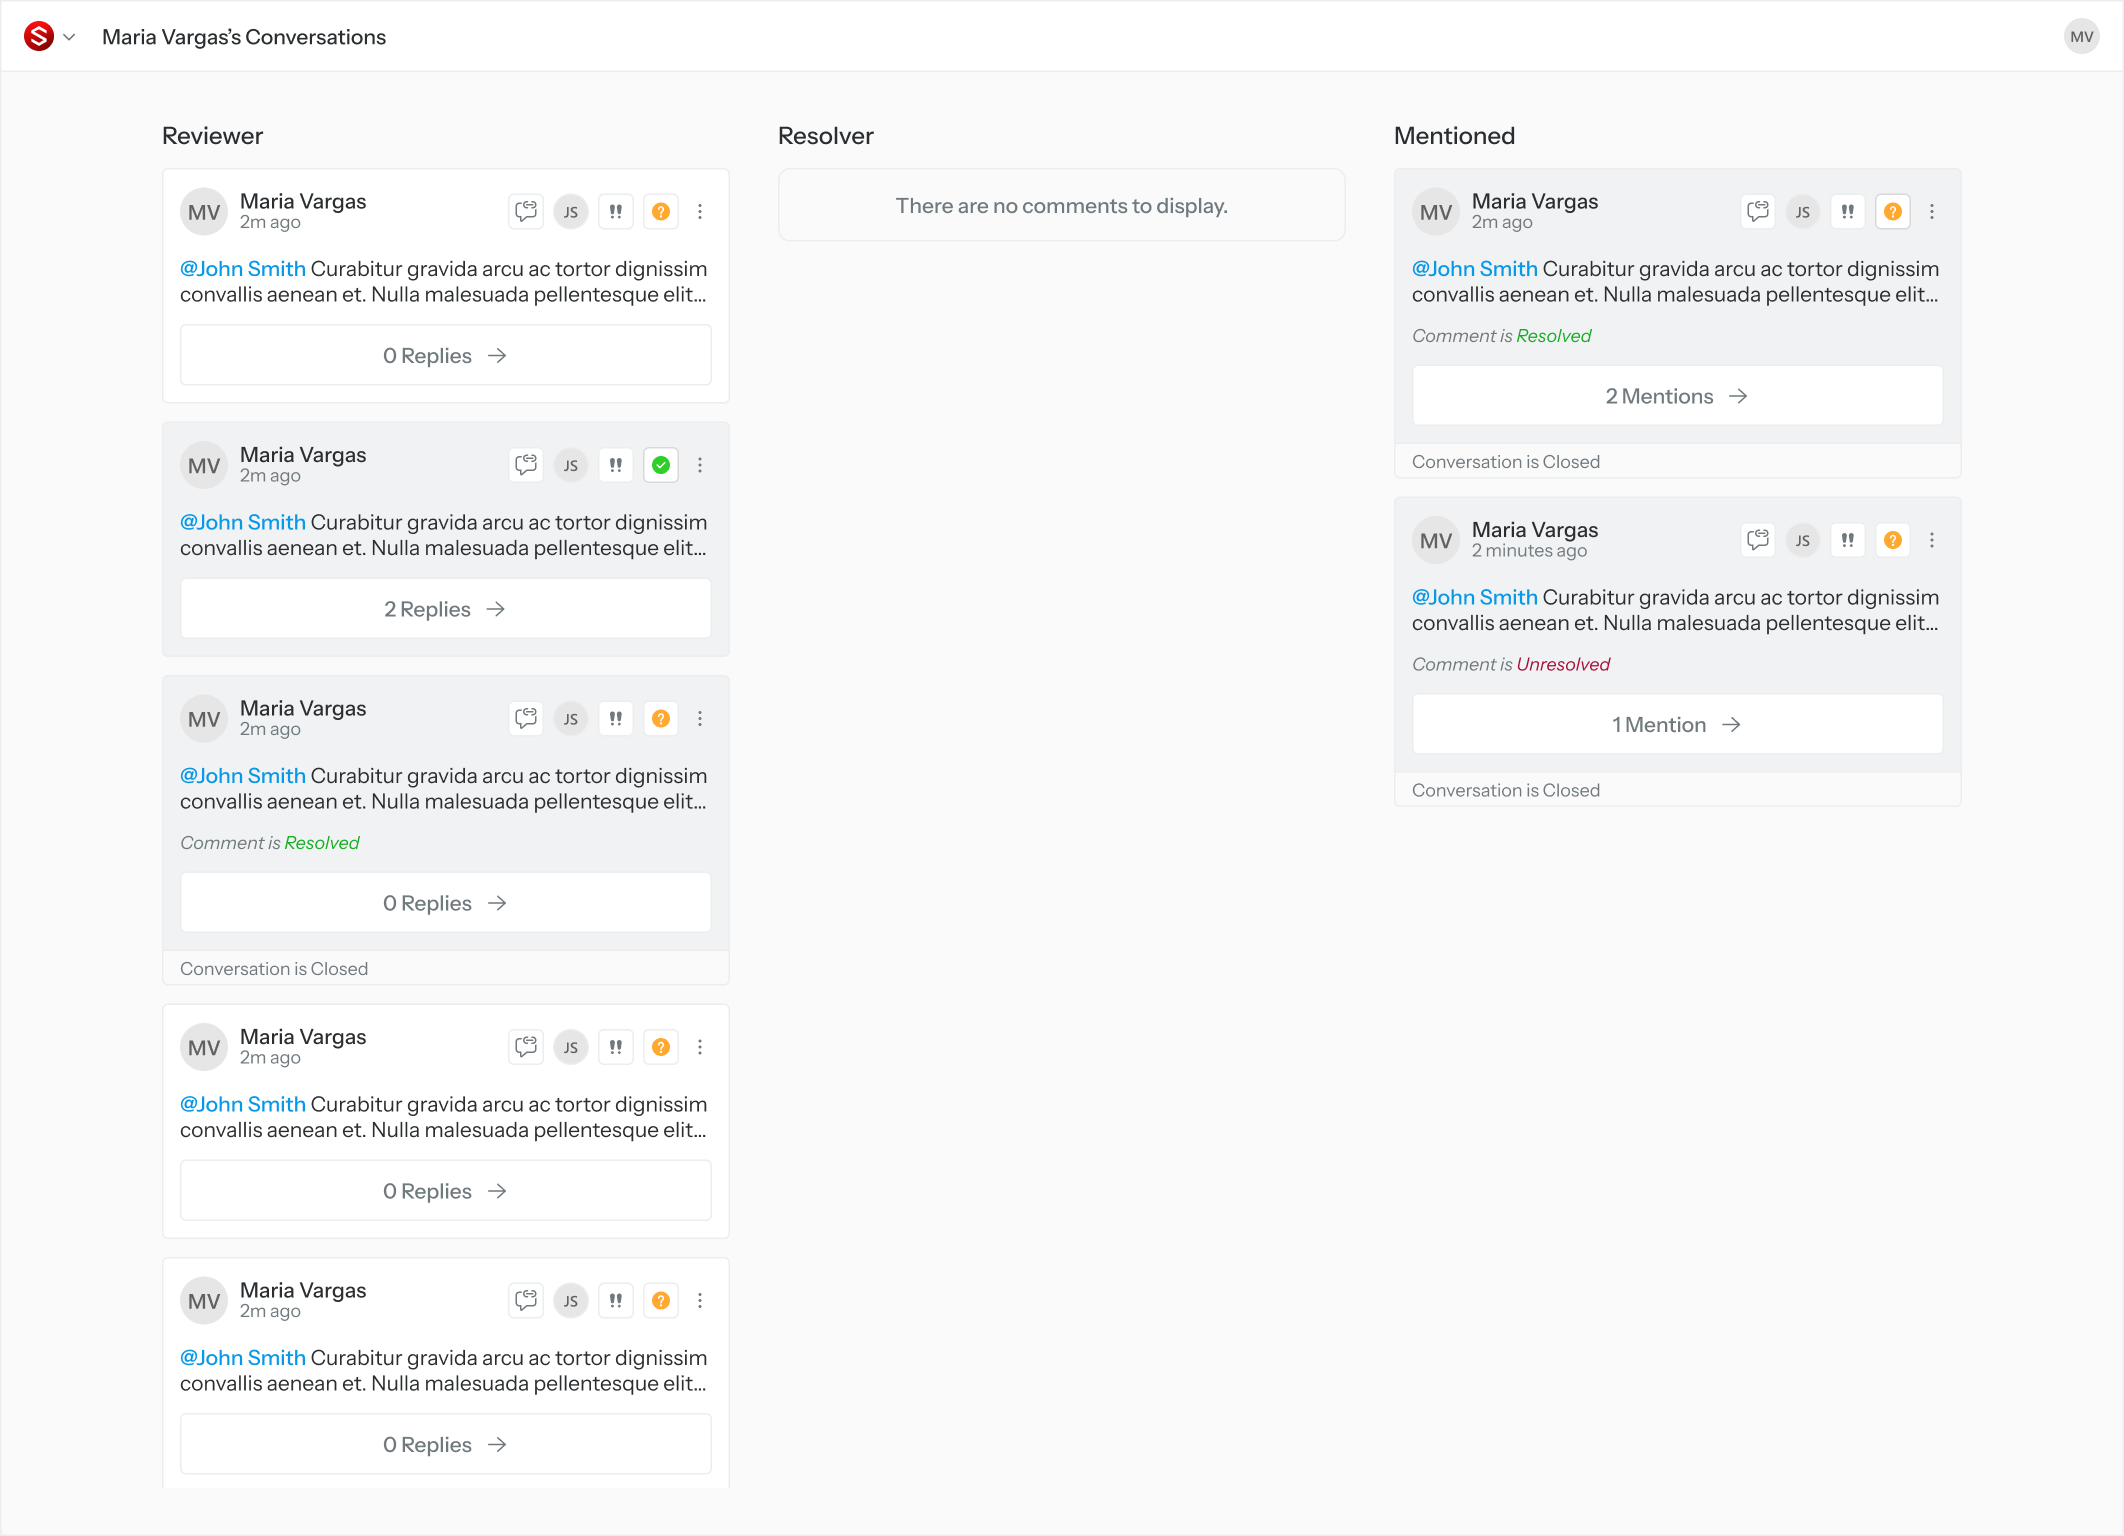Click the priority exclamation icon on first Reviewer card
The height and width of the screenshot is (1536, 2124).
click(x=616, y=211)
